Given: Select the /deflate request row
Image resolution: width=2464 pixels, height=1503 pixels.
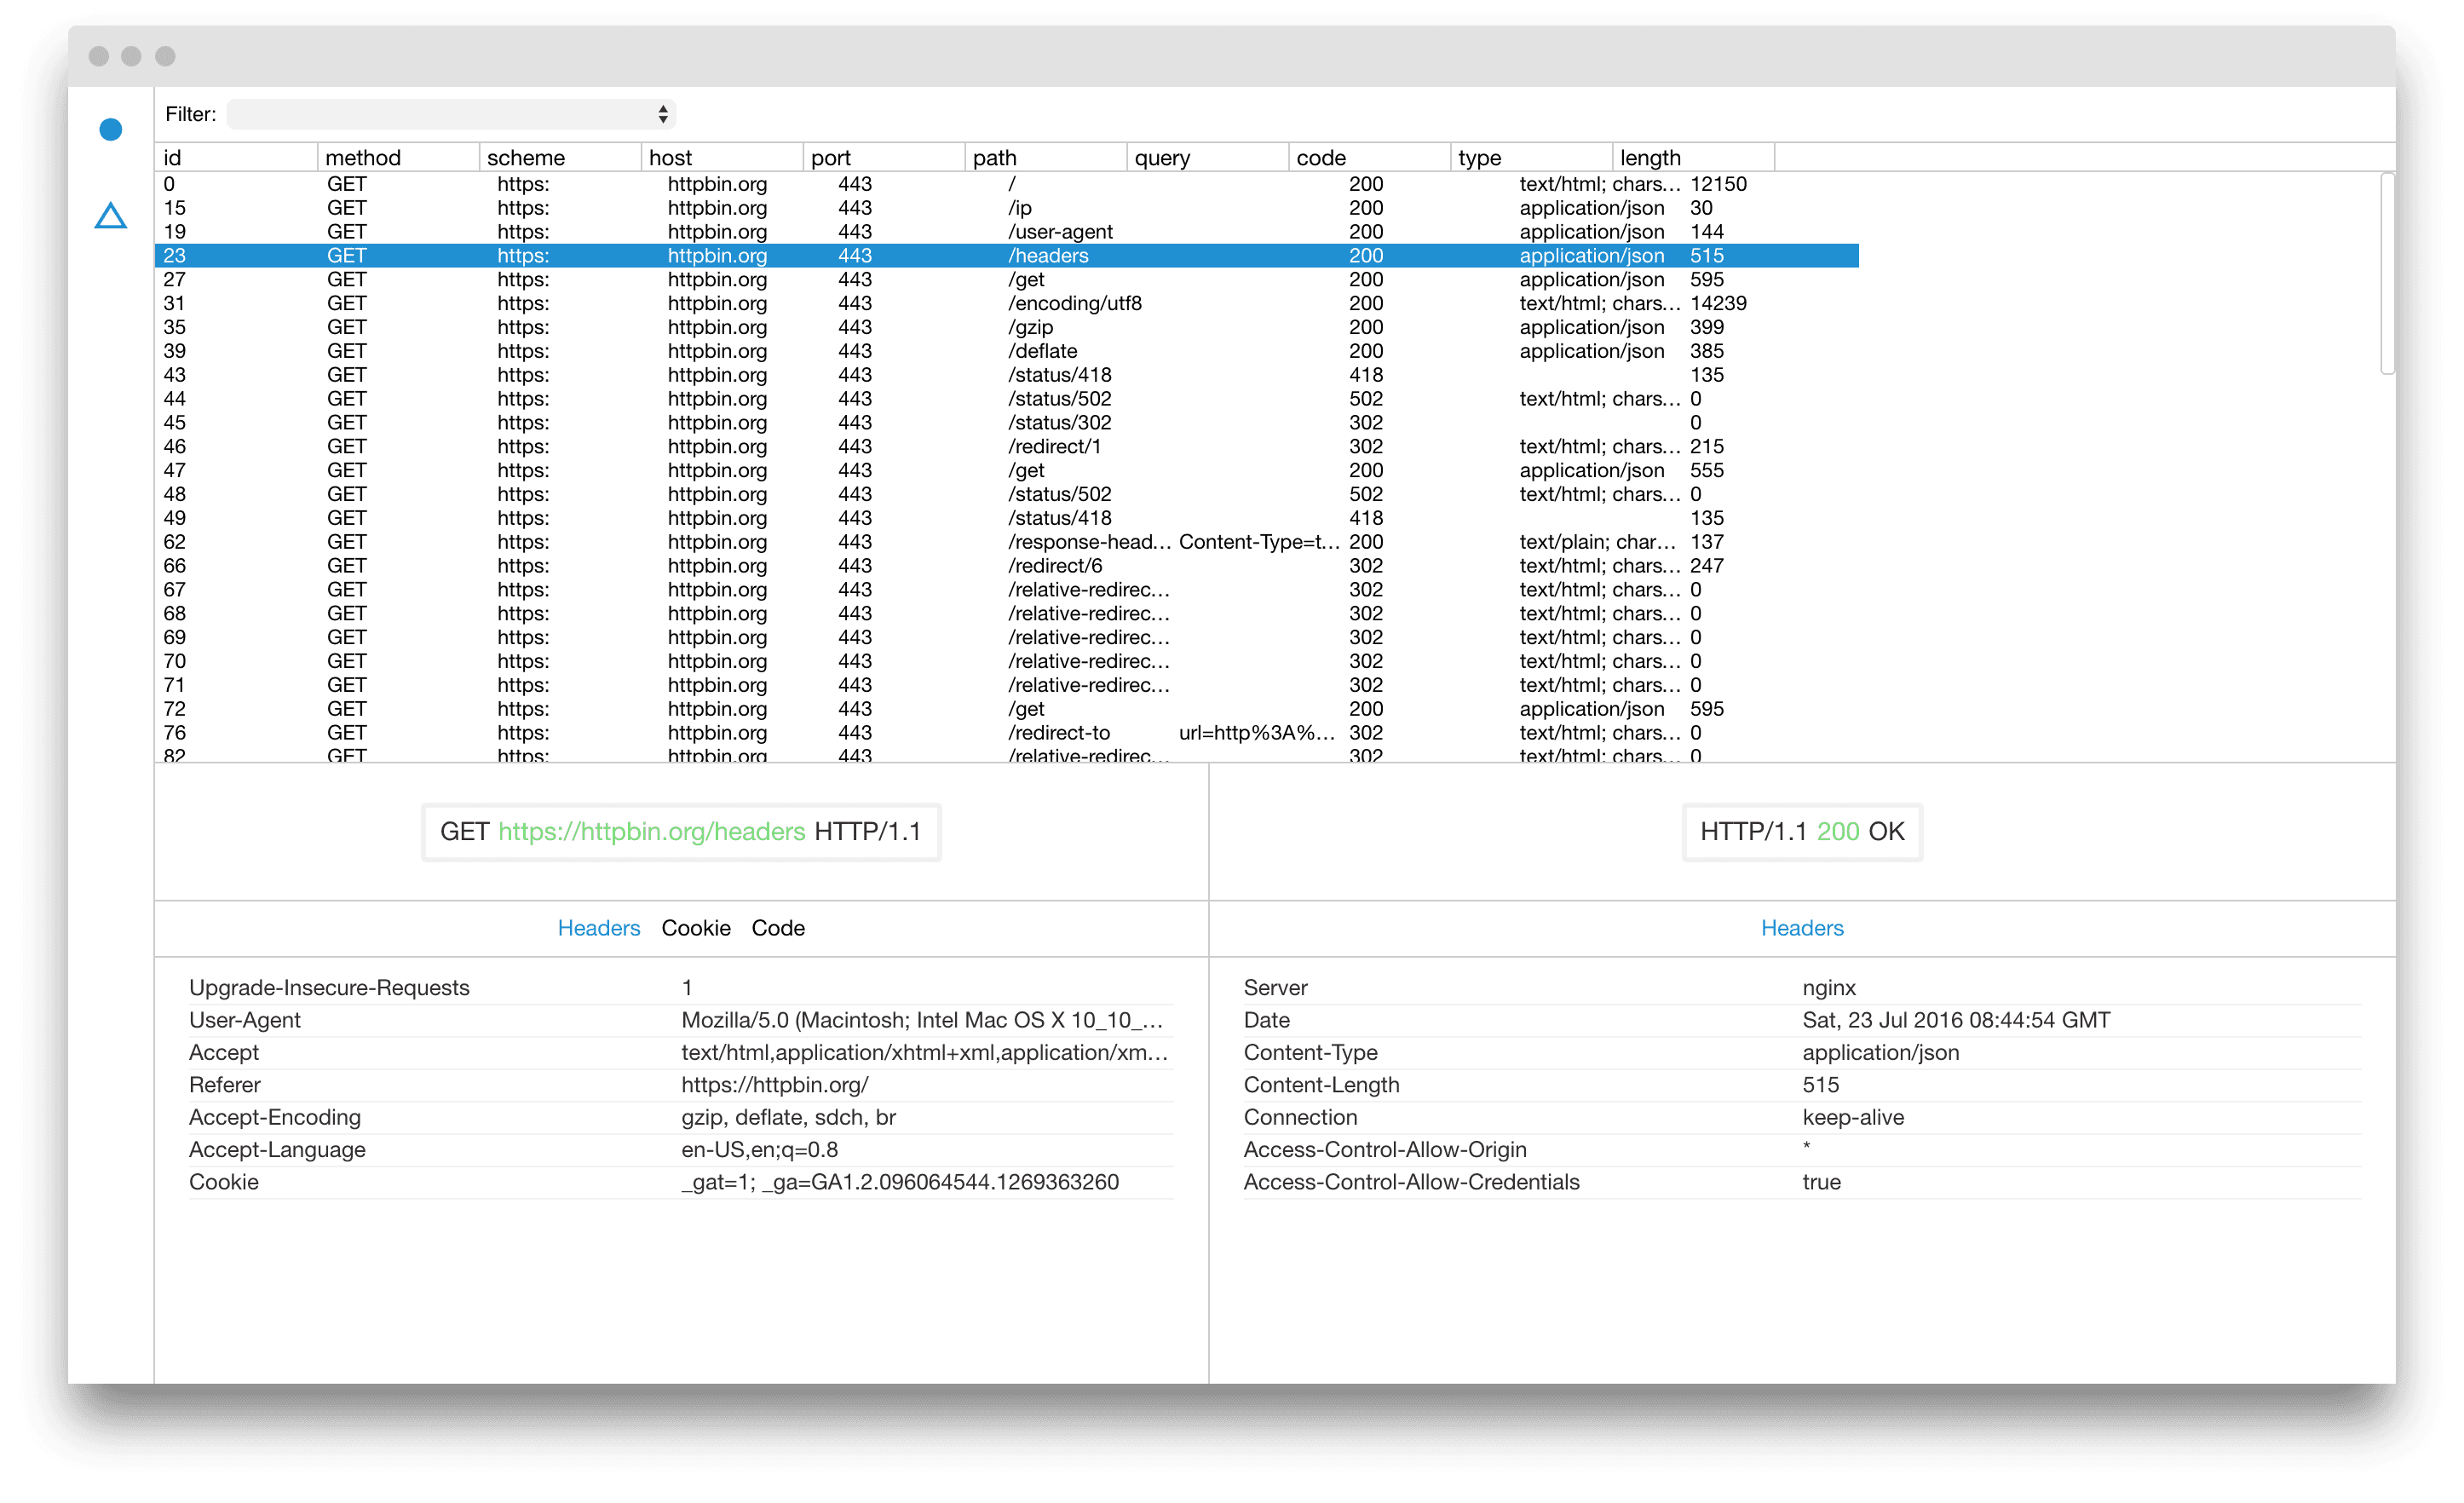Looking at the screenshot, I should 1007,351.
